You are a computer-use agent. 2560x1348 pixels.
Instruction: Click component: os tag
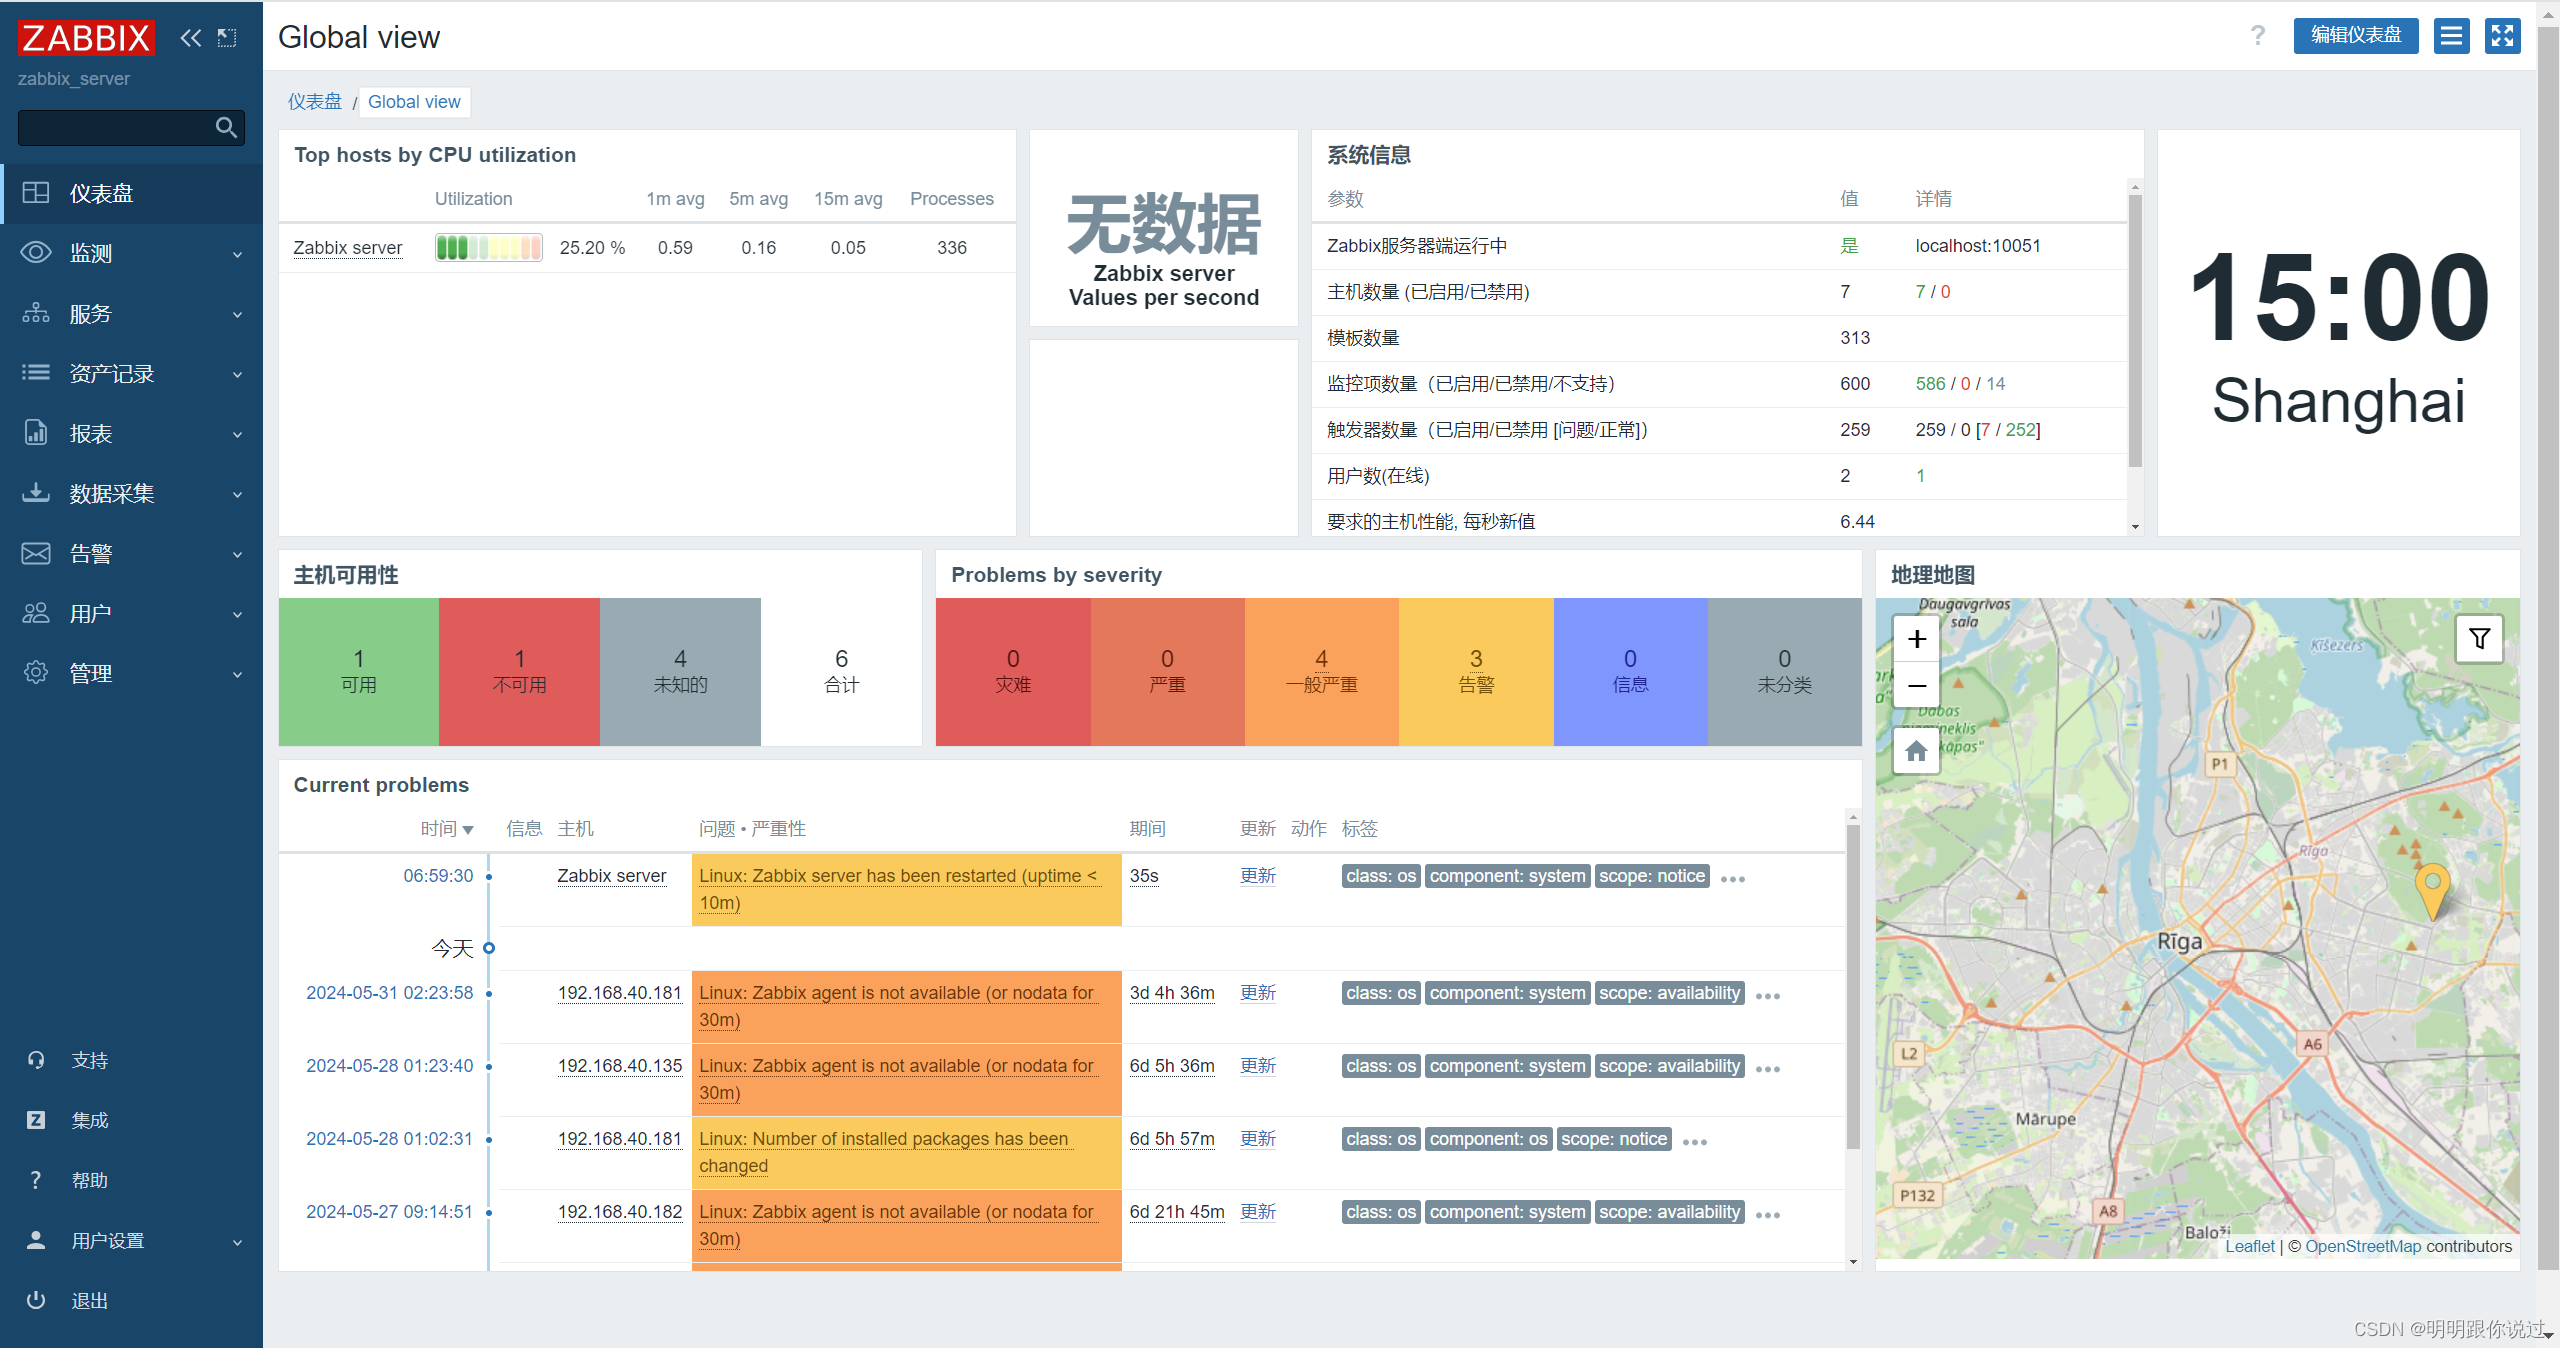click(x=1488, y=1139)
